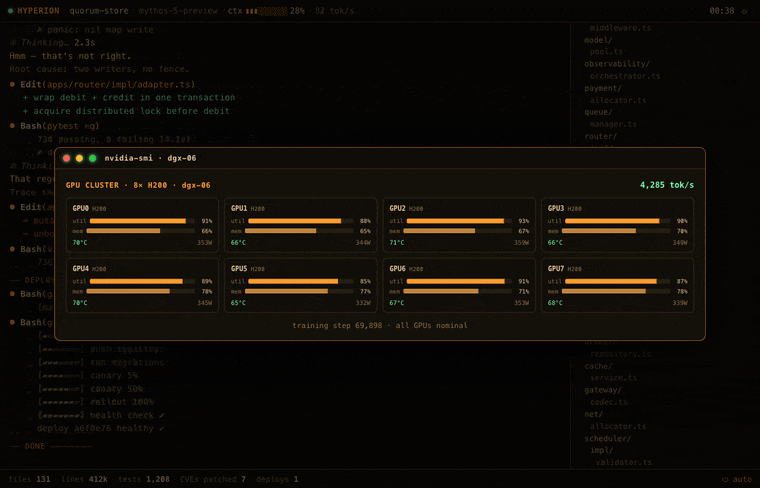Click the tests 1,208 status bar entry
The image size is (760, 488).
pyautogui.click(x=144, y=479)
